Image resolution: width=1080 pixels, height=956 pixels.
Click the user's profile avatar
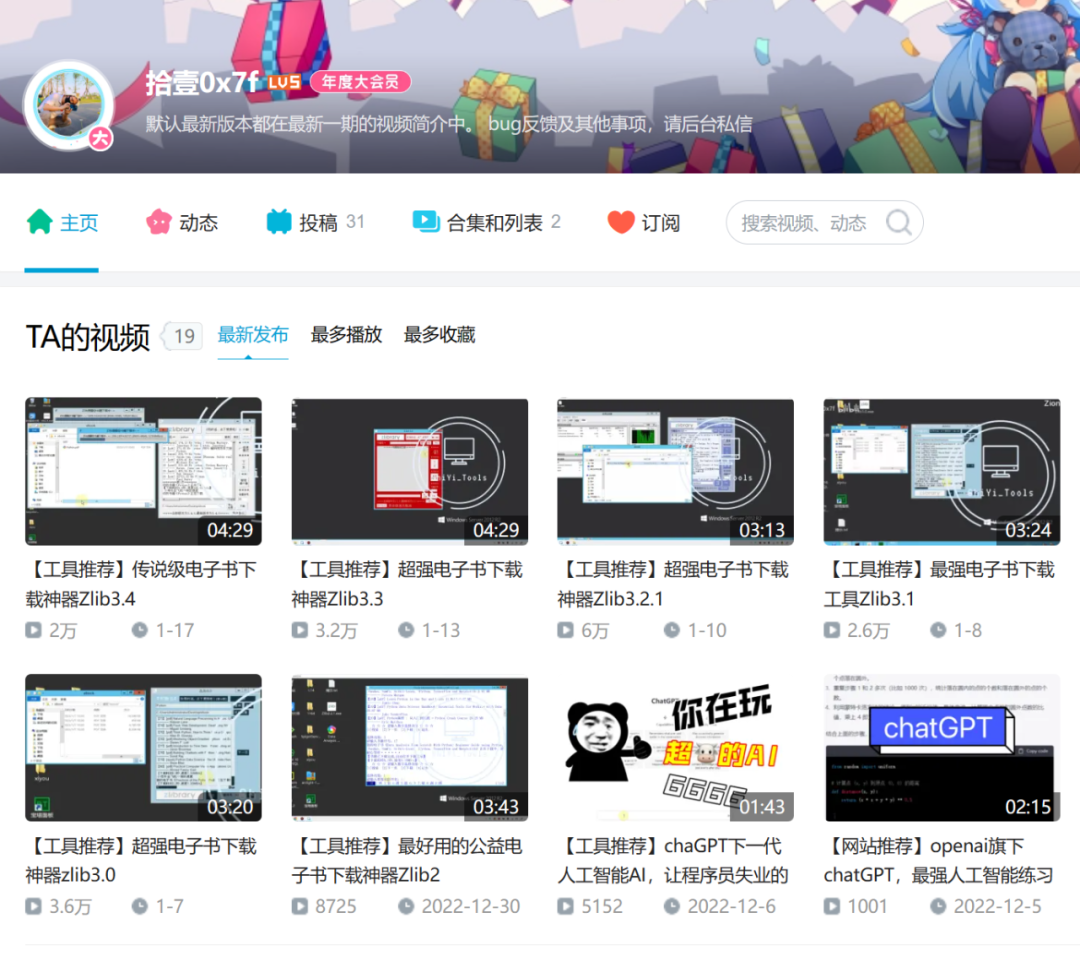pos(69,105)
